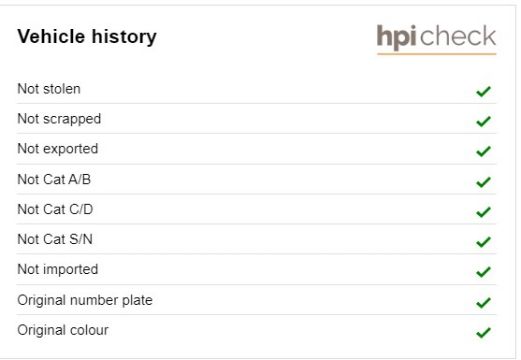This screenshot has width=521, height=360.
Task: Click the Not scrapped label
Action: [x=59, y=119]
